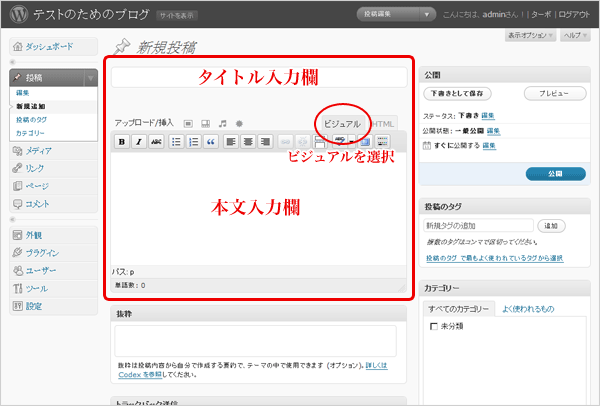Click the ターボ link in header
Viewport: 600px width, 406px height.
541,15
